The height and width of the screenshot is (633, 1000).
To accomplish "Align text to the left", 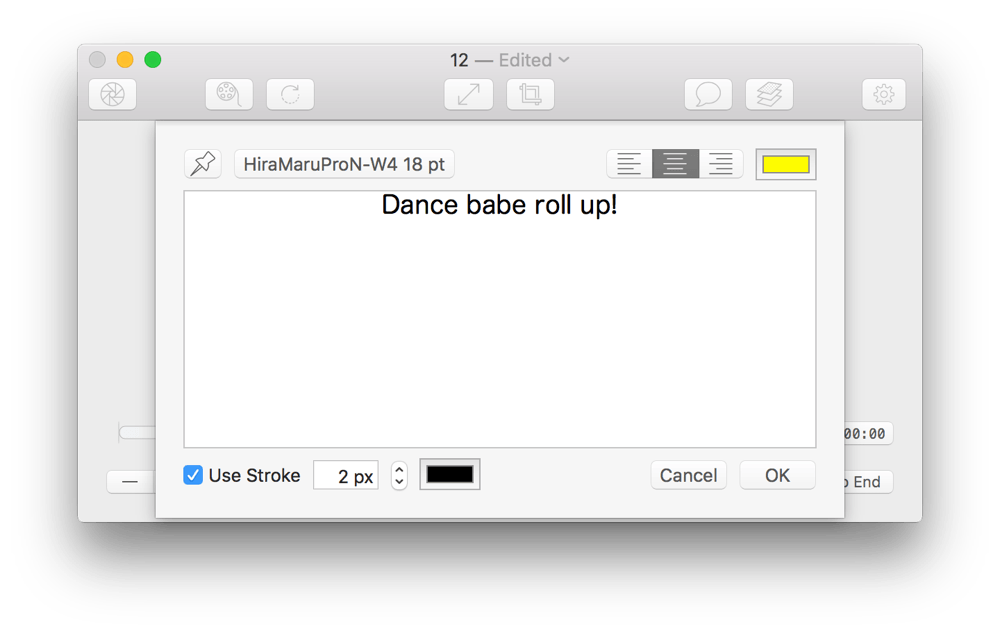I will click(x=629, y=164).
